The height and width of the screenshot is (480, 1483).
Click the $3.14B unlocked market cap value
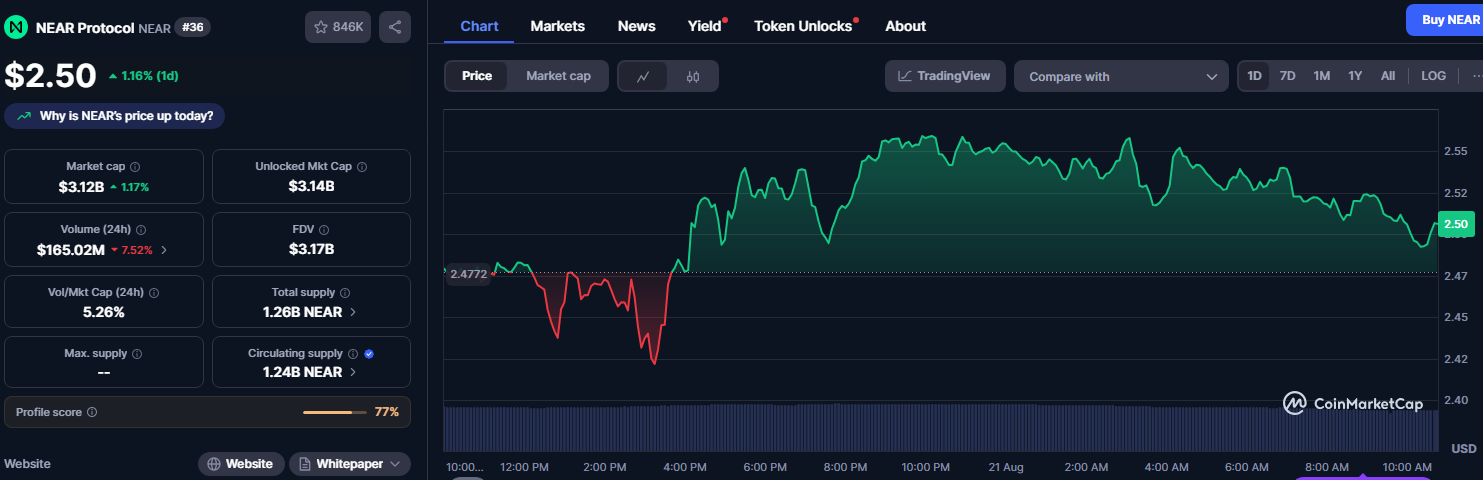tap(311, 186)
